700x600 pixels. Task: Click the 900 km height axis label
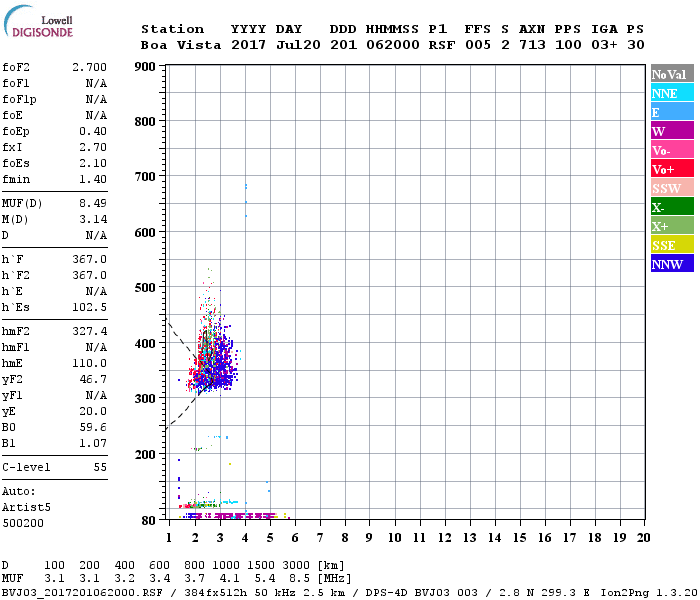[x=145, y=67]
